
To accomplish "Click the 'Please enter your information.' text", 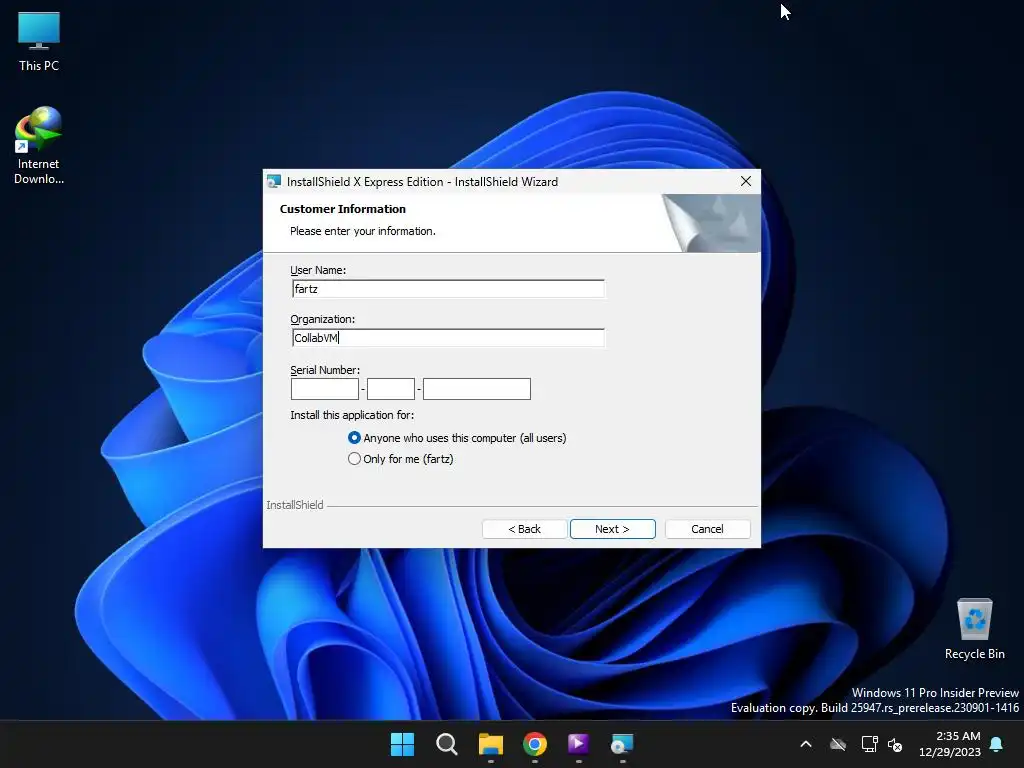I will coord(362,231).
